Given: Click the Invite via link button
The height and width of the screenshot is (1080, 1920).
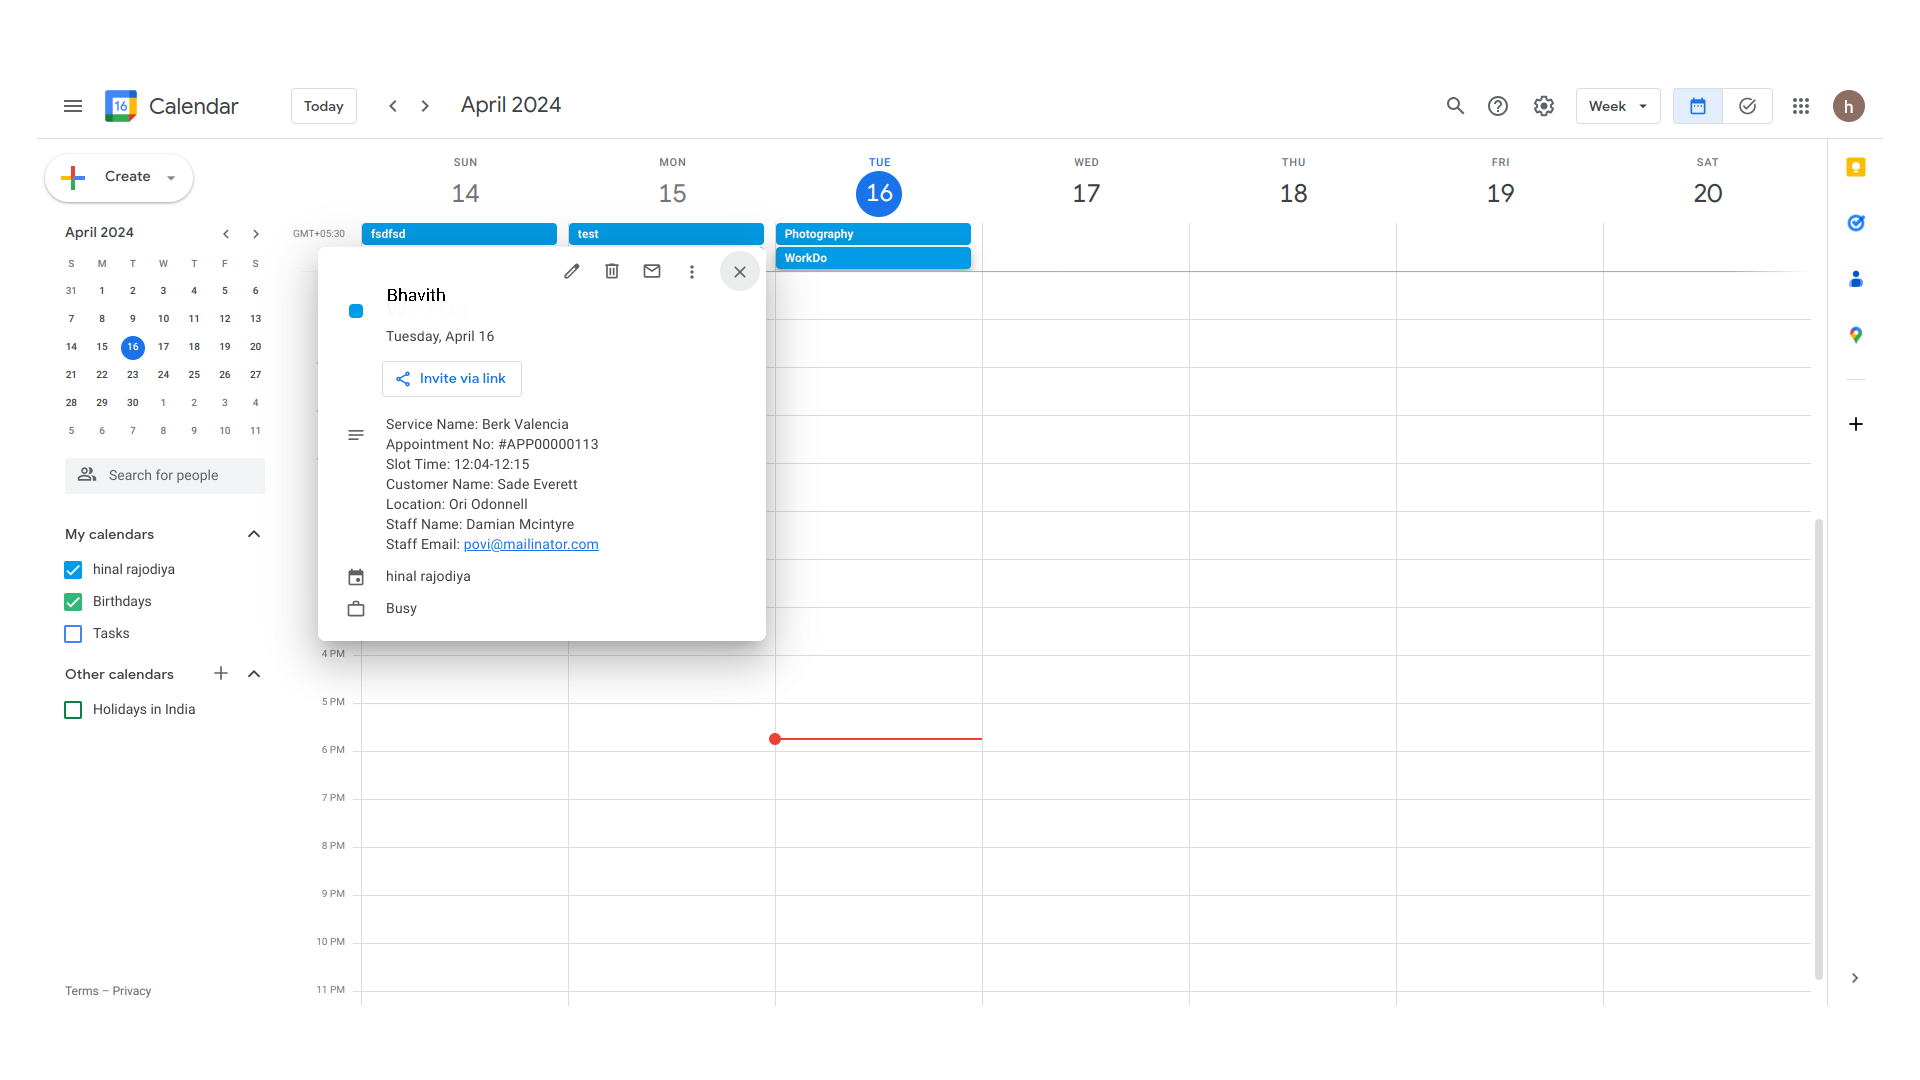Looking at the screenshot, I should pyautogui.click(x=452, y=379).
